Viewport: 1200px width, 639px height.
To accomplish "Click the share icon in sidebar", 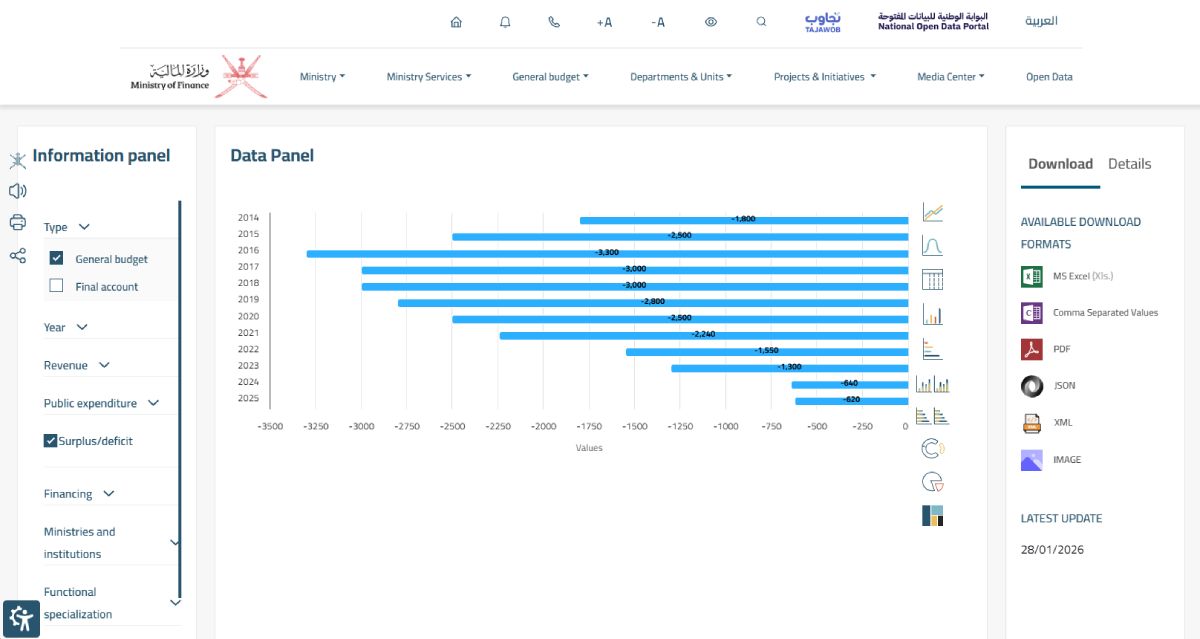I will coord(17,255).
